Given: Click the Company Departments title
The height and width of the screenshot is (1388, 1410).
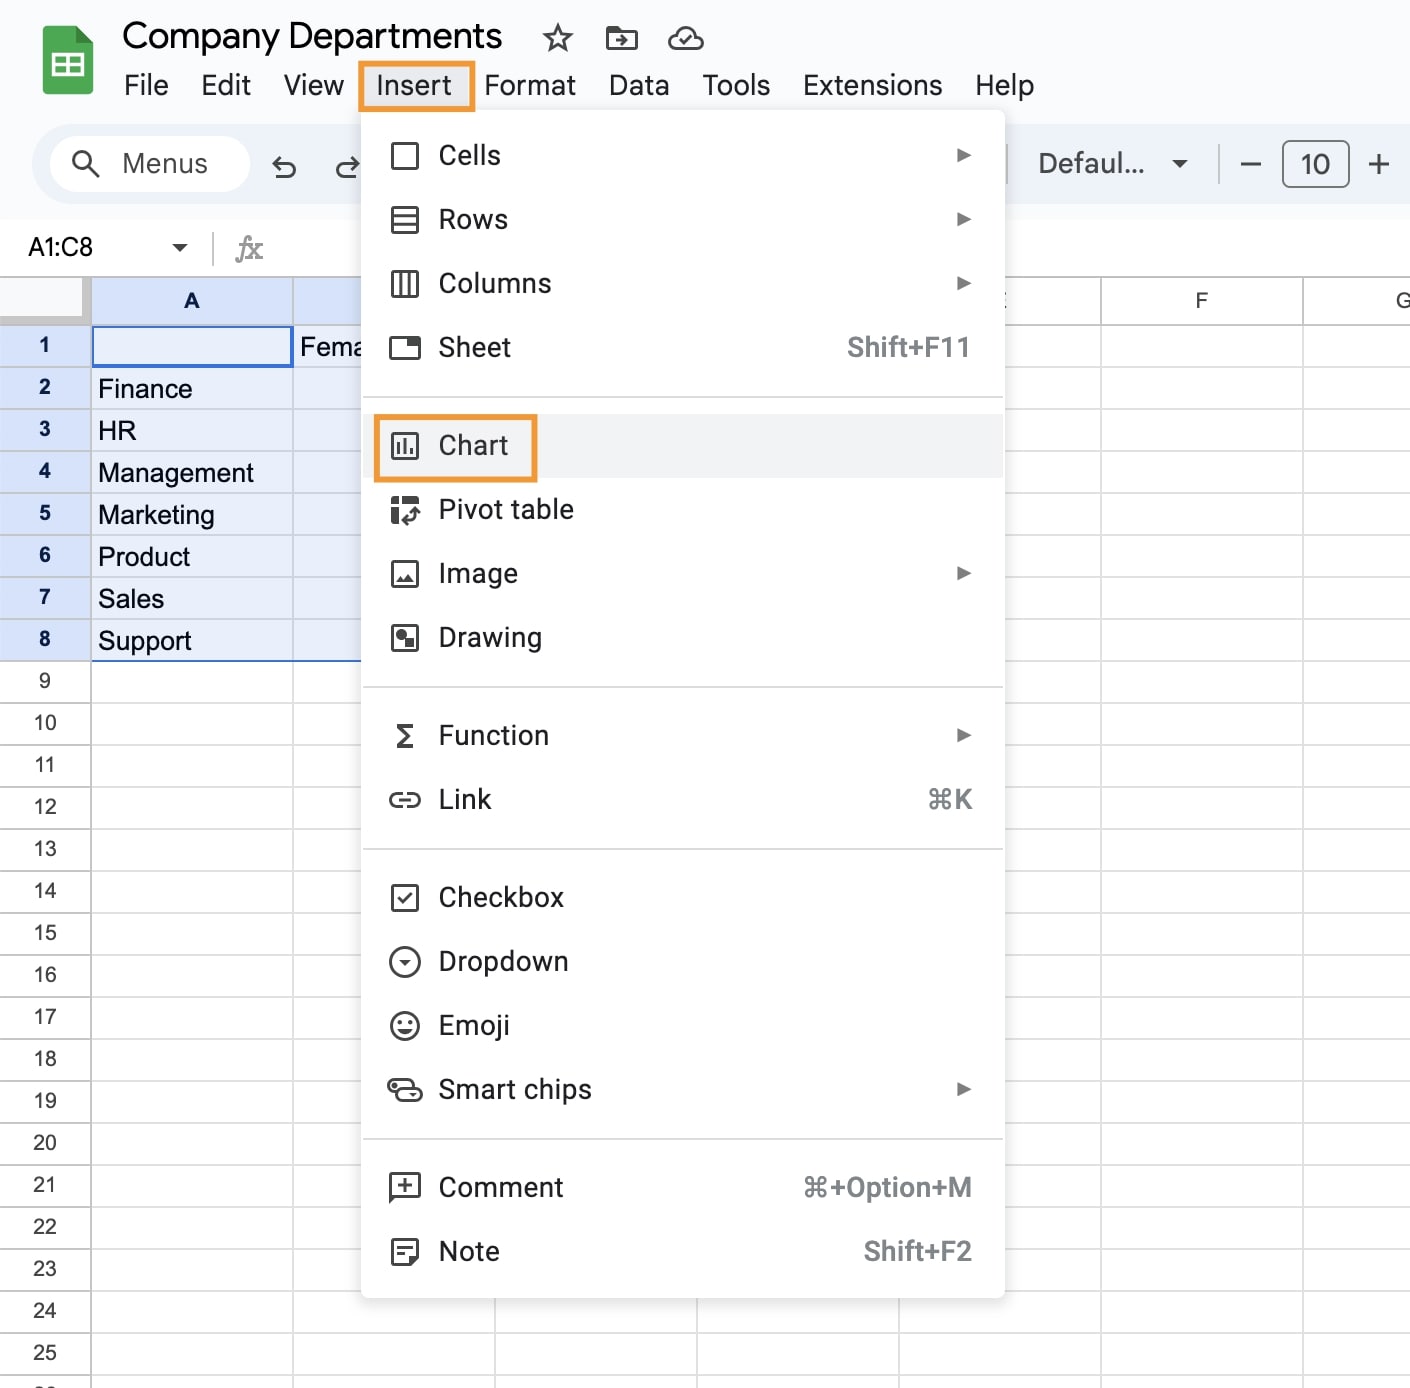Looking at the screenshot, I should tap(312, 36).
